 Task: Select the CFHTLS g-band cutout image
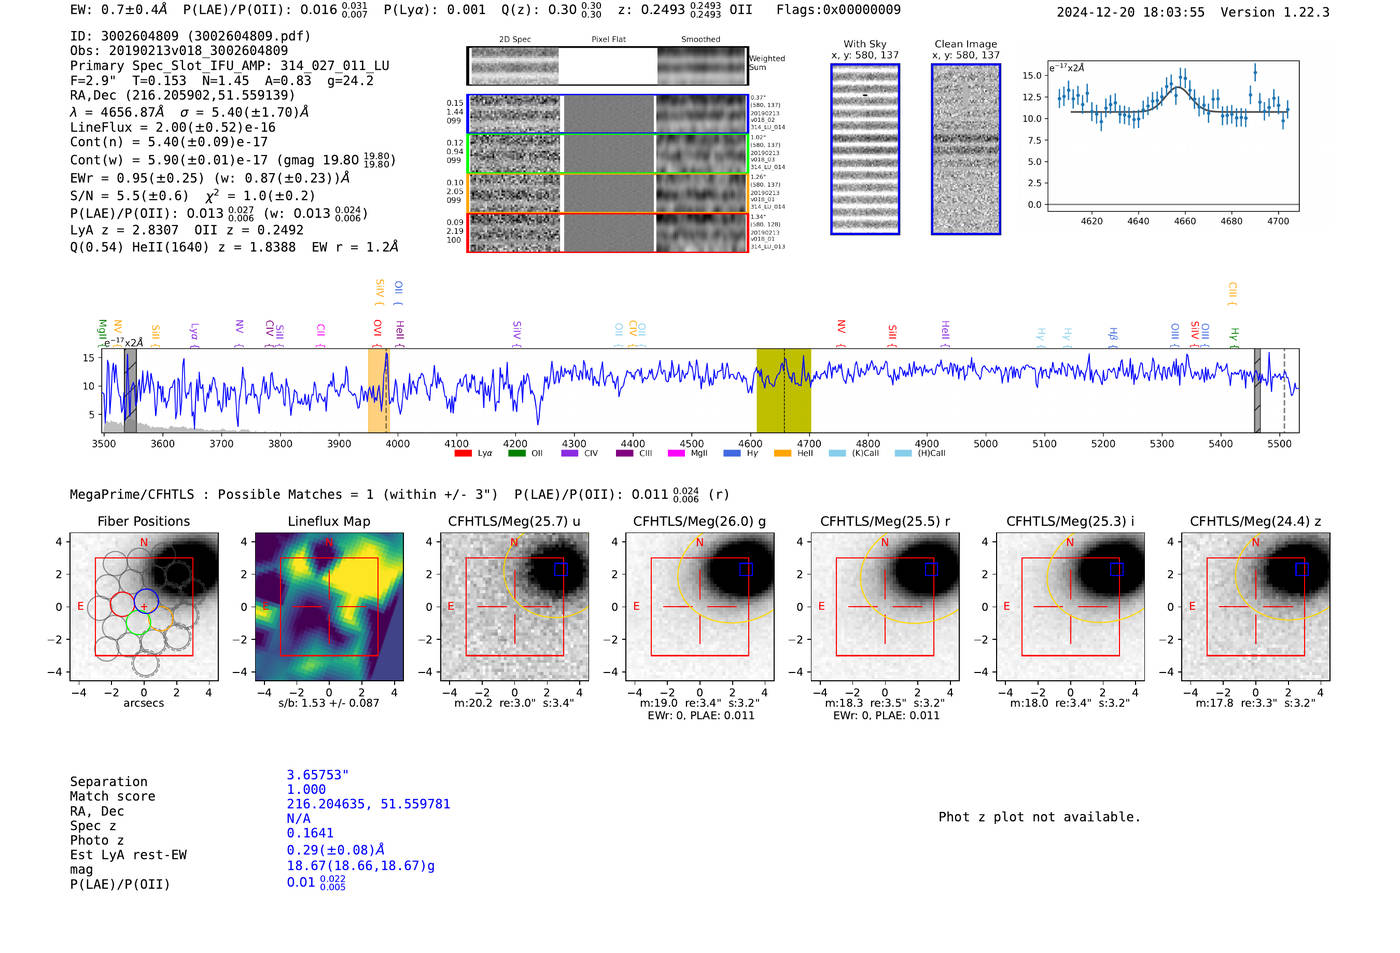pos(700,606)
